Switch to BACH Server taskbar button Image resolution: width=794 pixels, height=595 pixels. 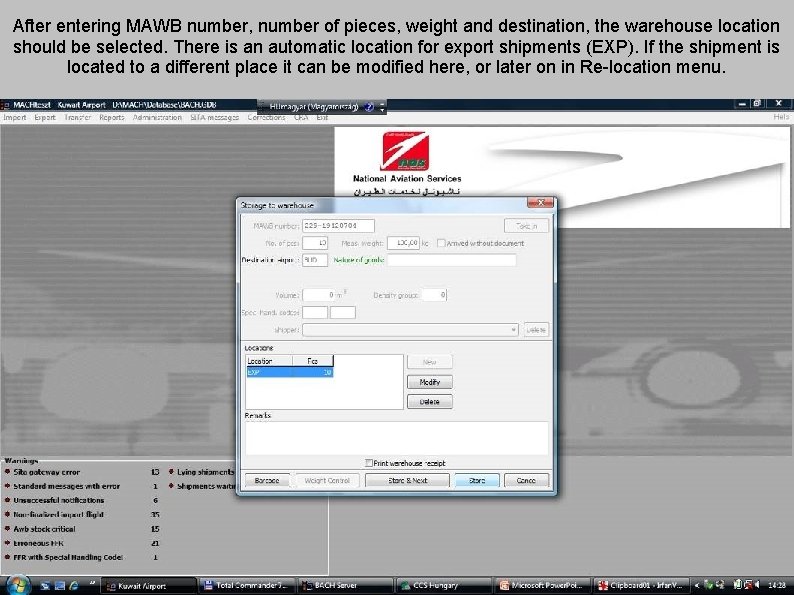point(345,585)
